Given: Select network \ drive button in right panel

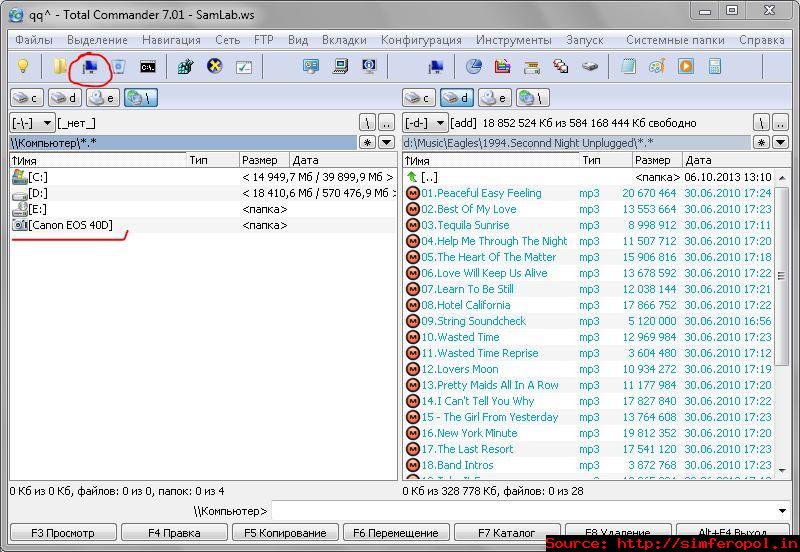Looking at the screenshot, I should (x=533, y=97).
